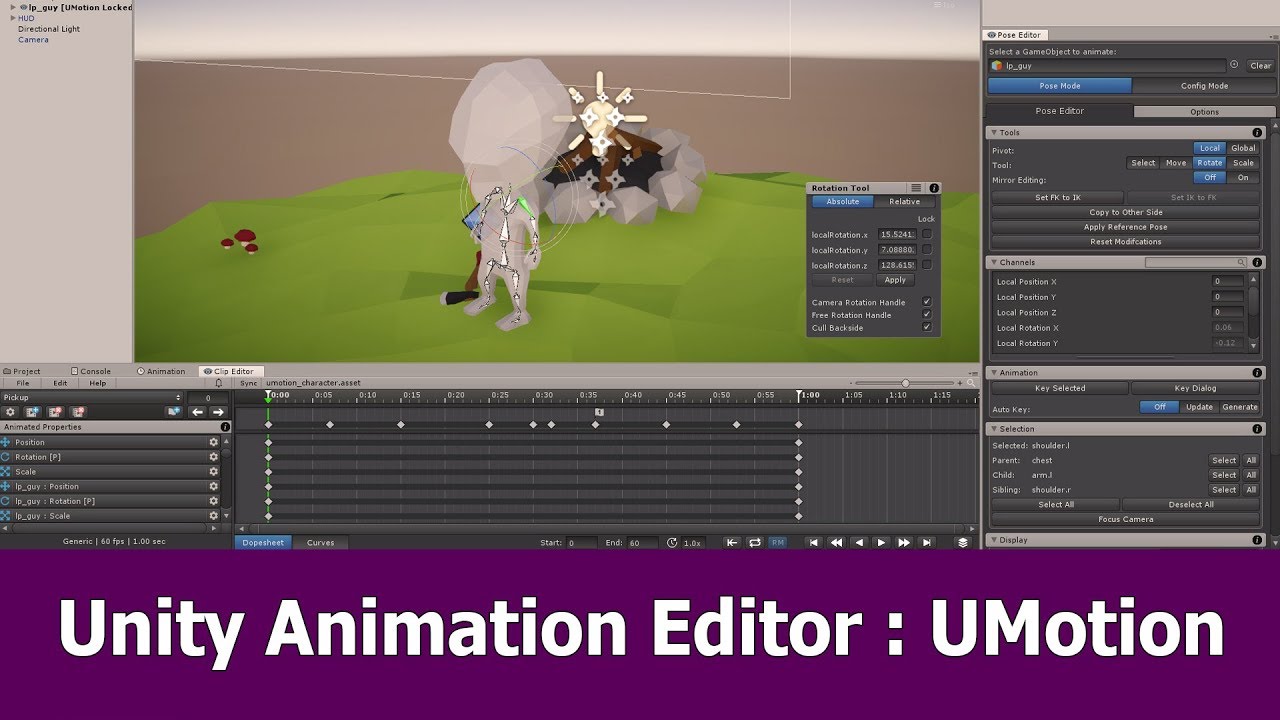Click the Animation section info icon

(x=1258, y=373)
